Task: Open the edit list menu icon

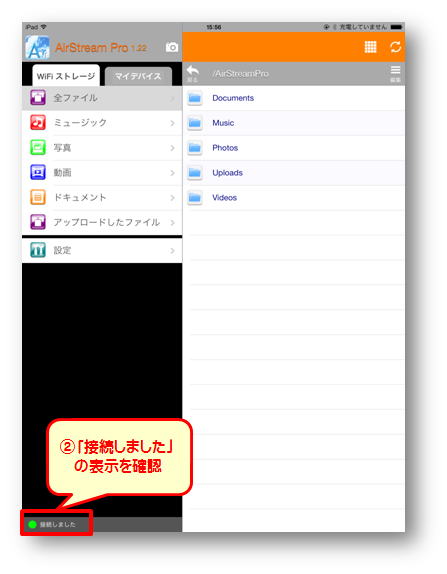Action: tap(395, 74)
